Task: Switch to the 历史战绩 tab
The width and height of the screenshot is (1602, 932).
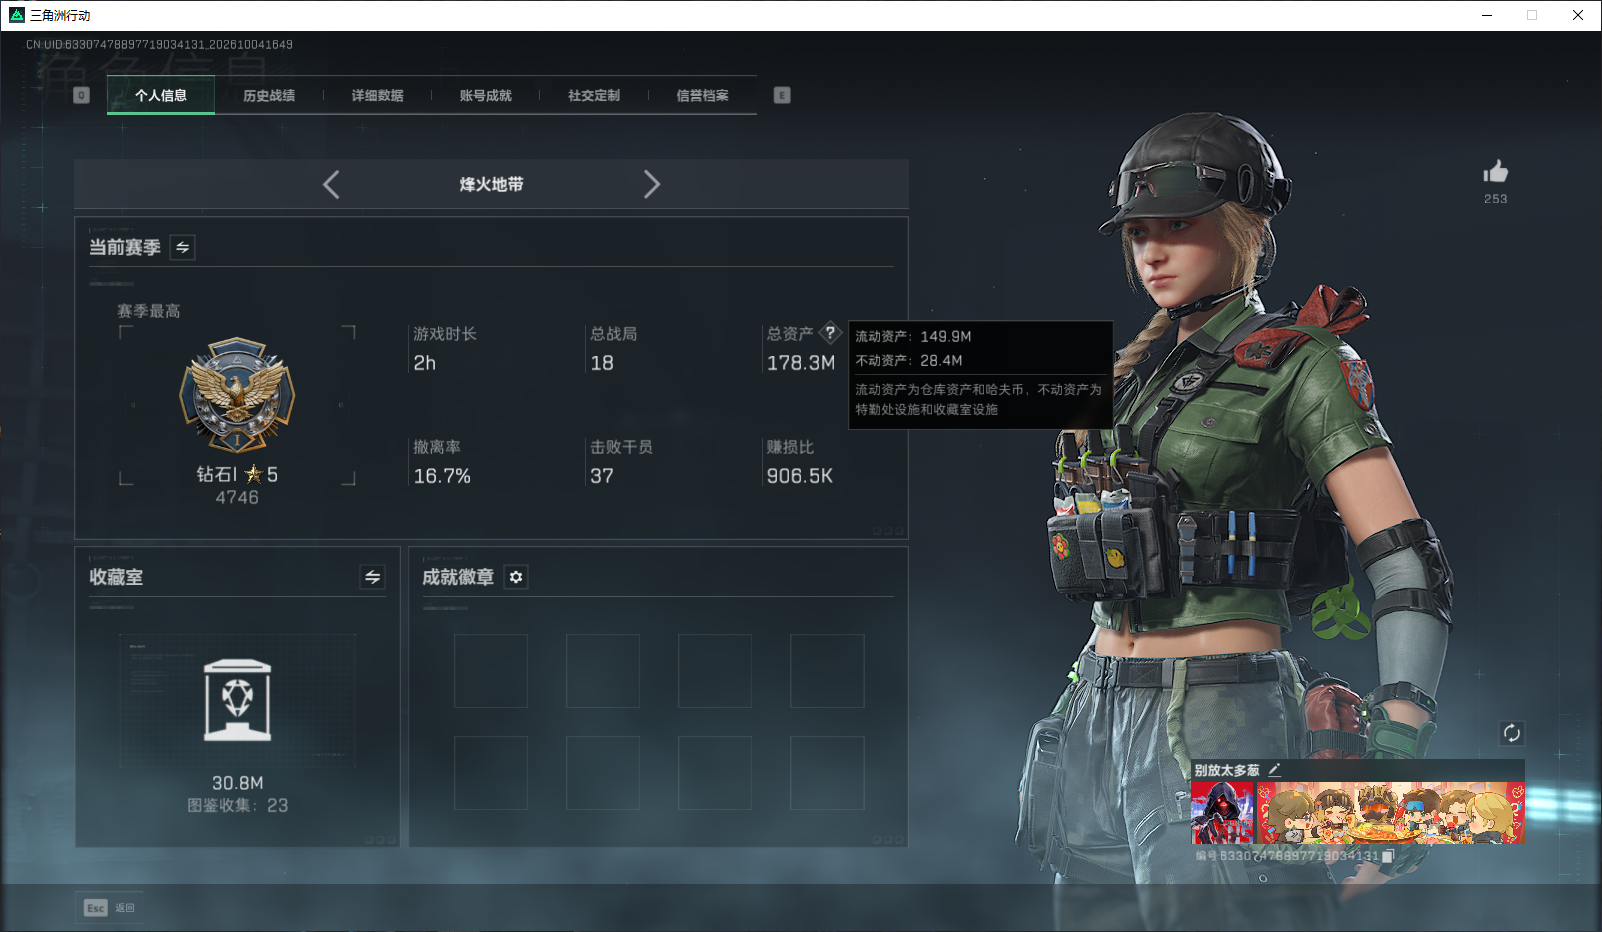Action: [x=269, y=95]
